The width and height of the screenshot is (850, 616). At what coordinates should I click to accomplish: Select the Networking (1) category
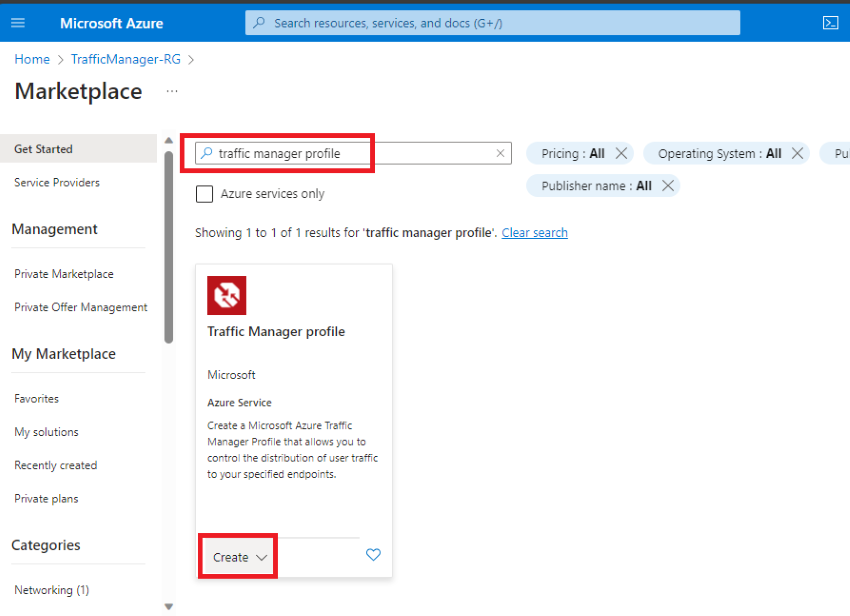click(x=51, y=590)
